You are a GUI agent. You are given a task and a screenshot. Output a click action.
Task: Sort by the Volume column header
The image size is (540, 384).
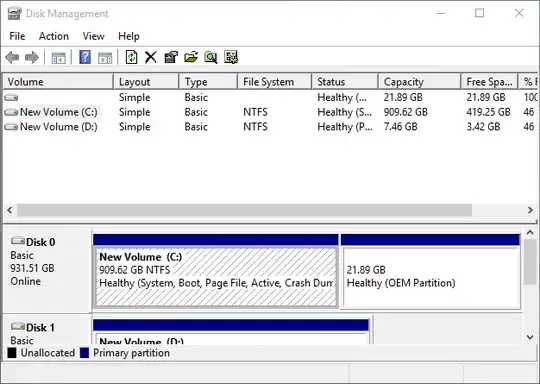pos(58,82)
